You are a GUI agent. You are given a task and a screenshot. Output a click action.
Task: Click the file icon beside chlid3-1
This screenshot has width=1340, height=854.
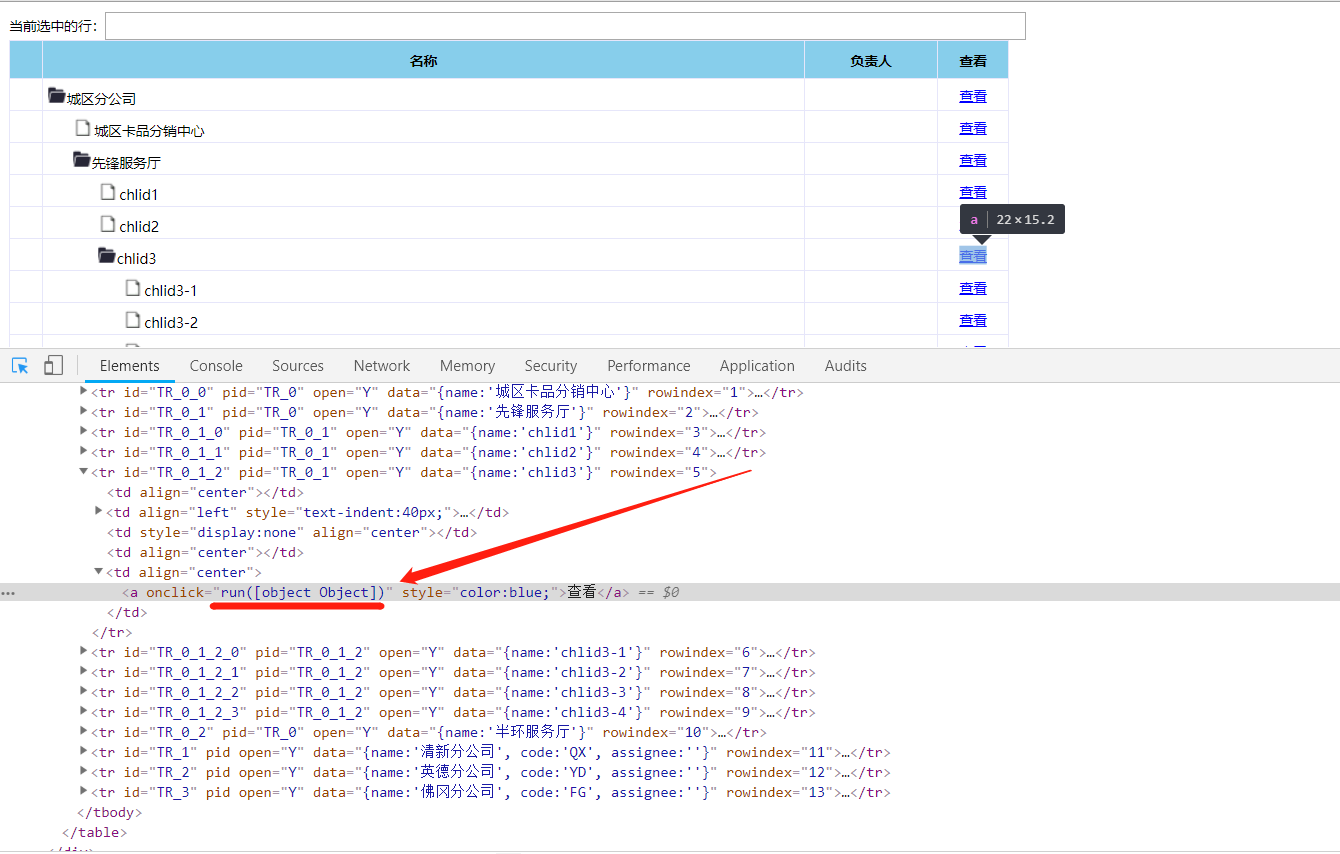[133, 288]
